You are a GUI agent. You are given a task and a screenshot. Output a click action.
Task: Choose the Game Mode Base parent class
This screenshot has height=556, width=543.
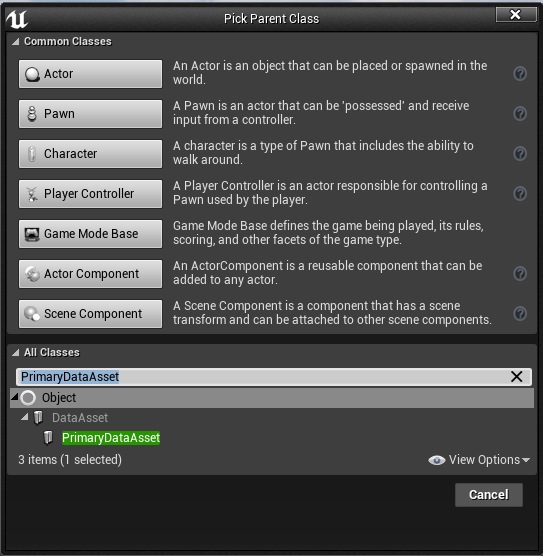90,234
